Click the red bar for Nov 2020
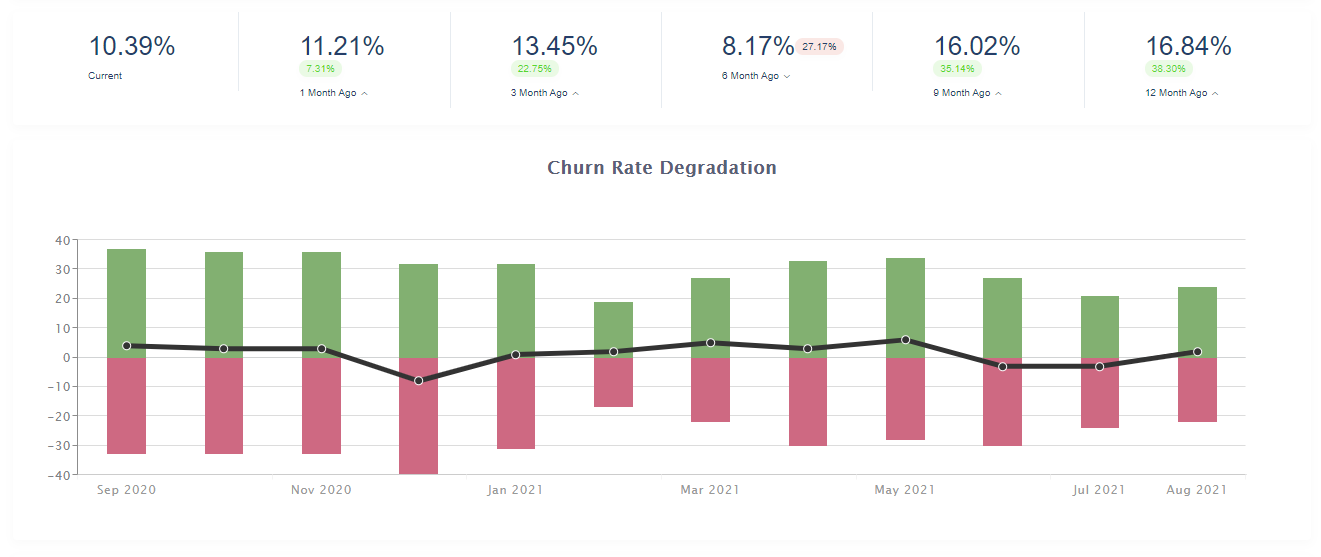 pyautogui.click(x=321, y=405)
